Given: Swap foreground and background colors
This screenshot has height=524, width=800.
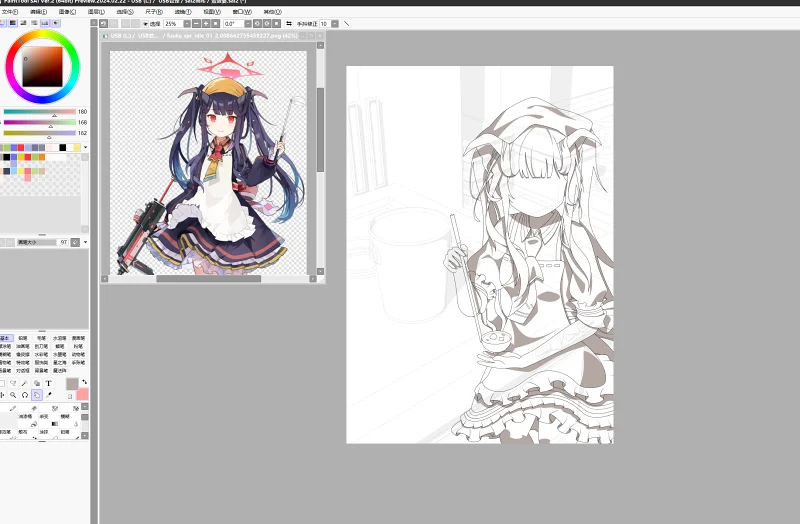Looking at the screenshot, I should point(84,382).
